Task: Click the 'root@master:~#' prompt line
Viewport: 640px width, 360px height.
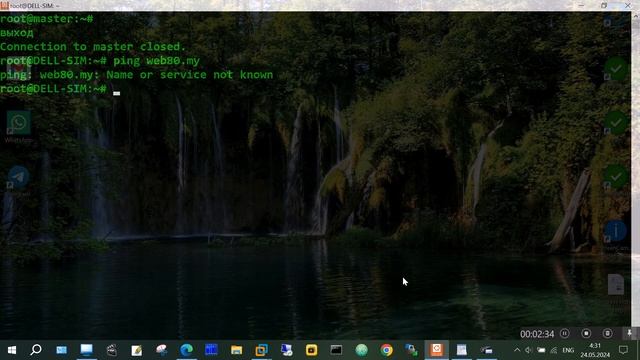Action: (x=47, y=19)
